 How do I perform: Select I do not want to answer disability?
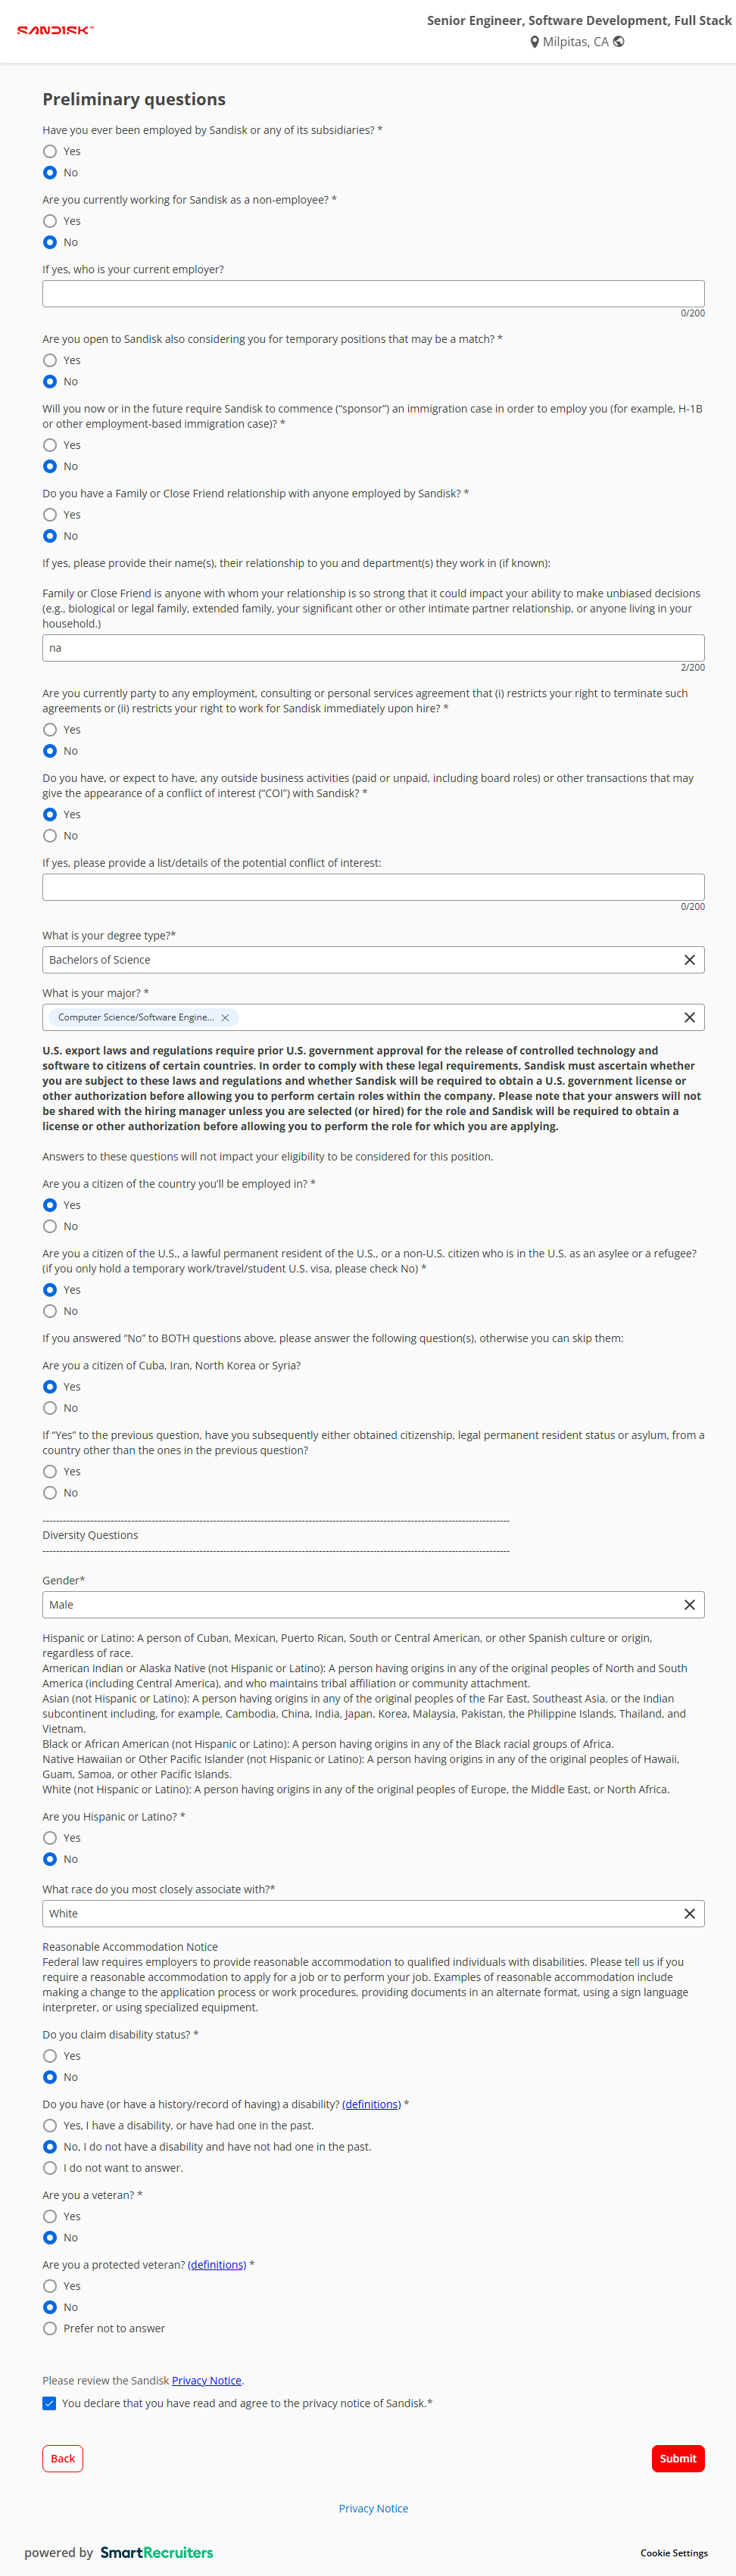pos(50,2168)
